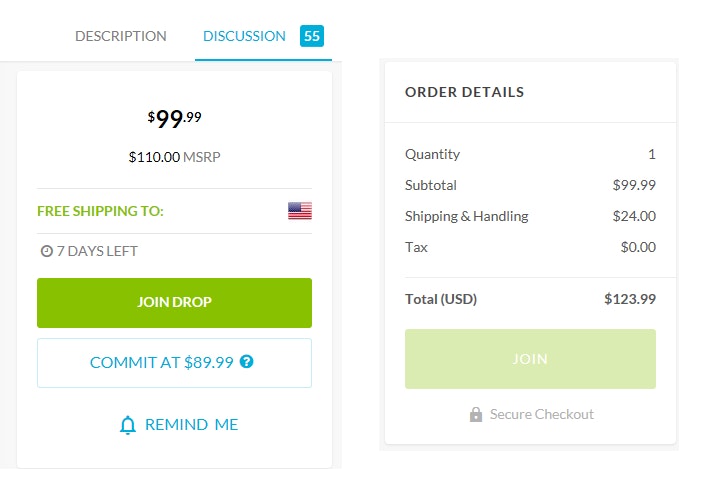
Task: Click the question mark help icon
Action: point(247,362)
